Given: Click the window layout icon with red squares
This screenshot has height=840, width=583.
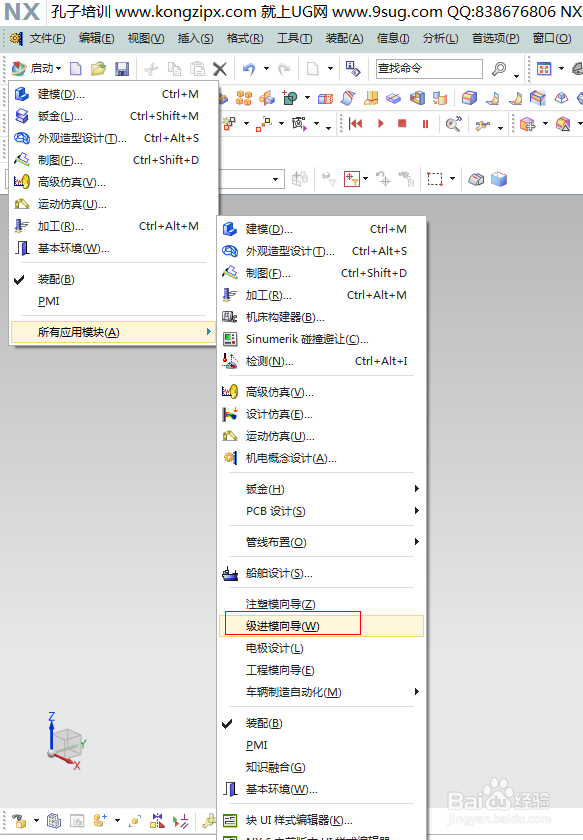Looking at the screenshot, I should pos(544,69).
